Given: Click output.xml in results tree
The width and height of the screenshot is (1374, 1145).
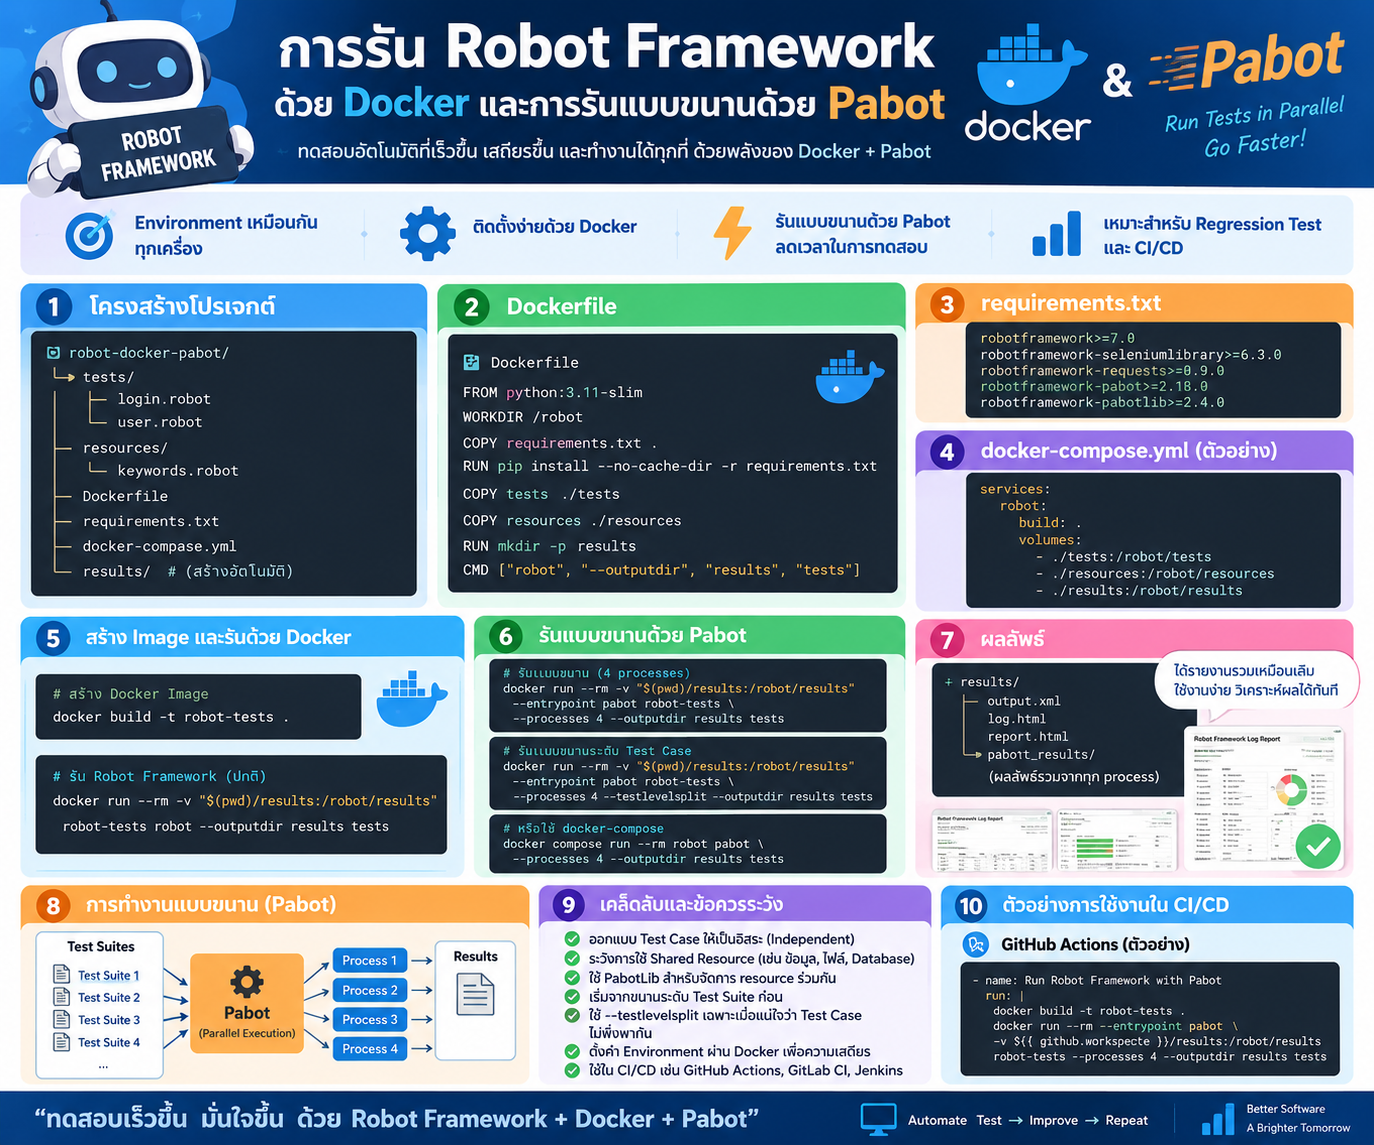Looking at the screenshot, I should [x=1024, y=701].
